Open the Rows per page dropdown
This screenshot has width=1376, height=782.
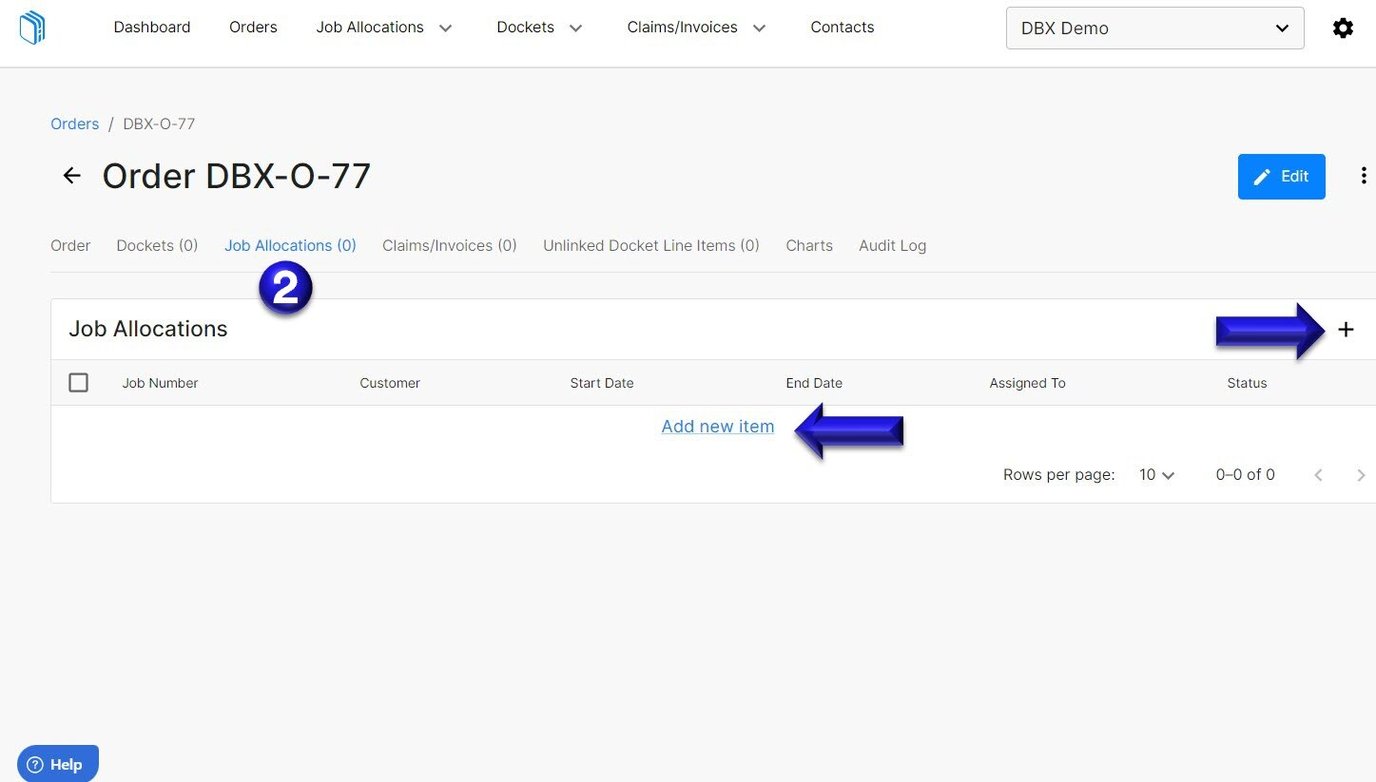coord(1155,474)
